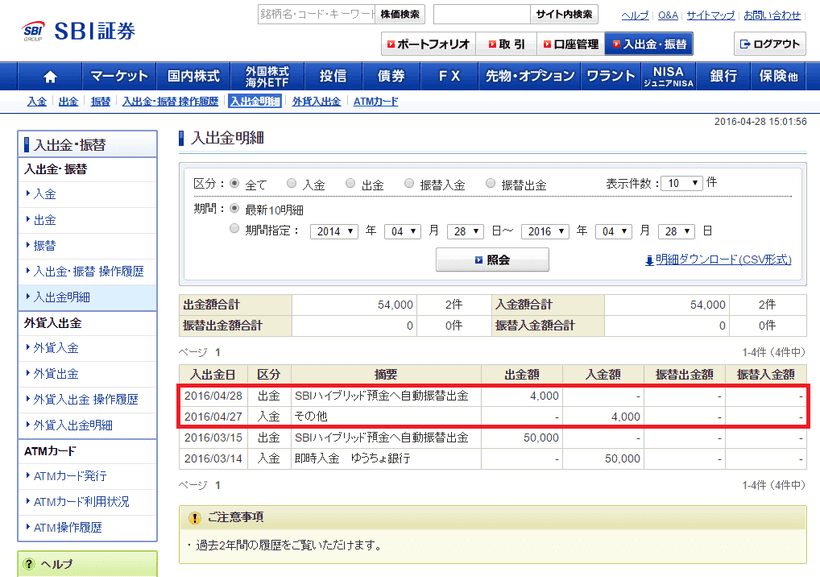Open the 表示件数 items-per-page dropdown
The width and height of the screenshot is (820, 577).
point(680,183)
